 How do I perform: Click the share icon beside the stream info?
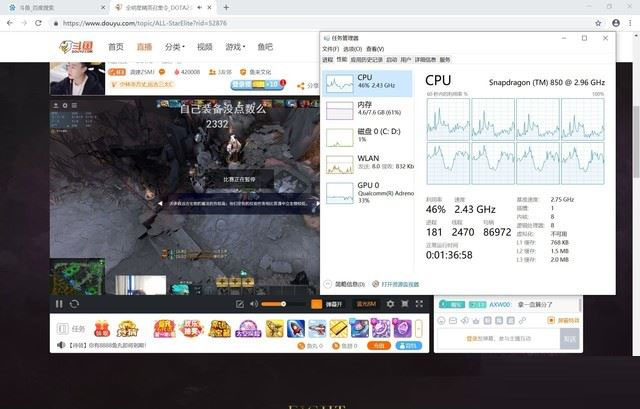(301, 86)
